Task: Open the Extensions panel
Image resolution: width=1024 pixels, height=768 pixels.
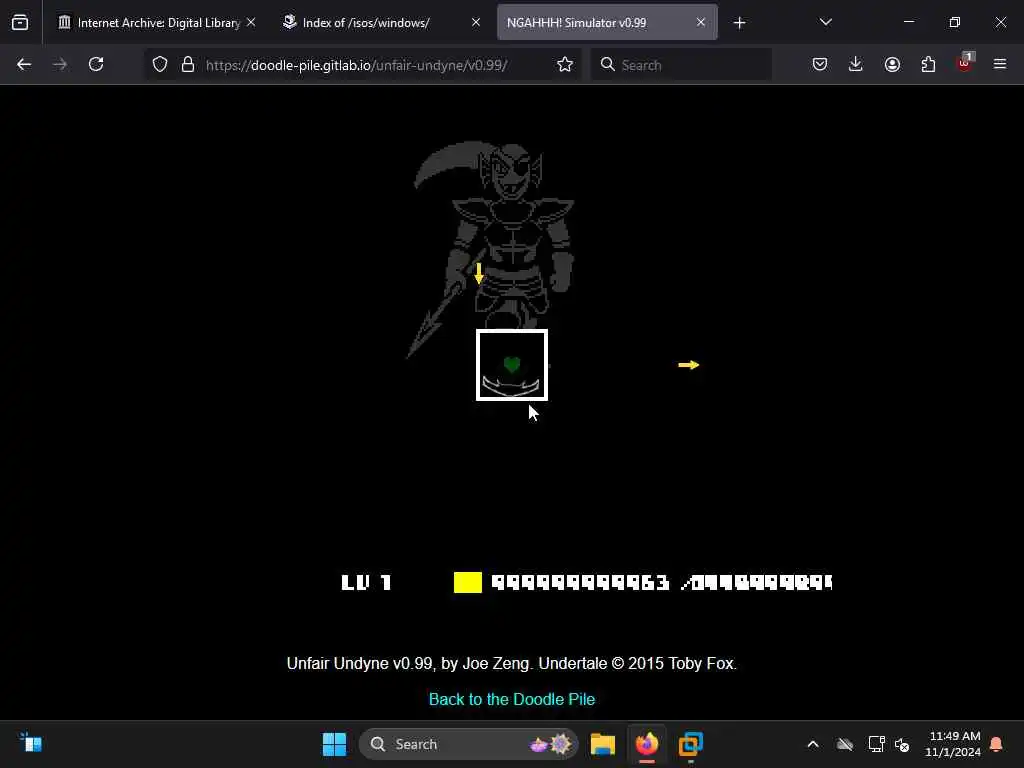Action: (928, 65)
